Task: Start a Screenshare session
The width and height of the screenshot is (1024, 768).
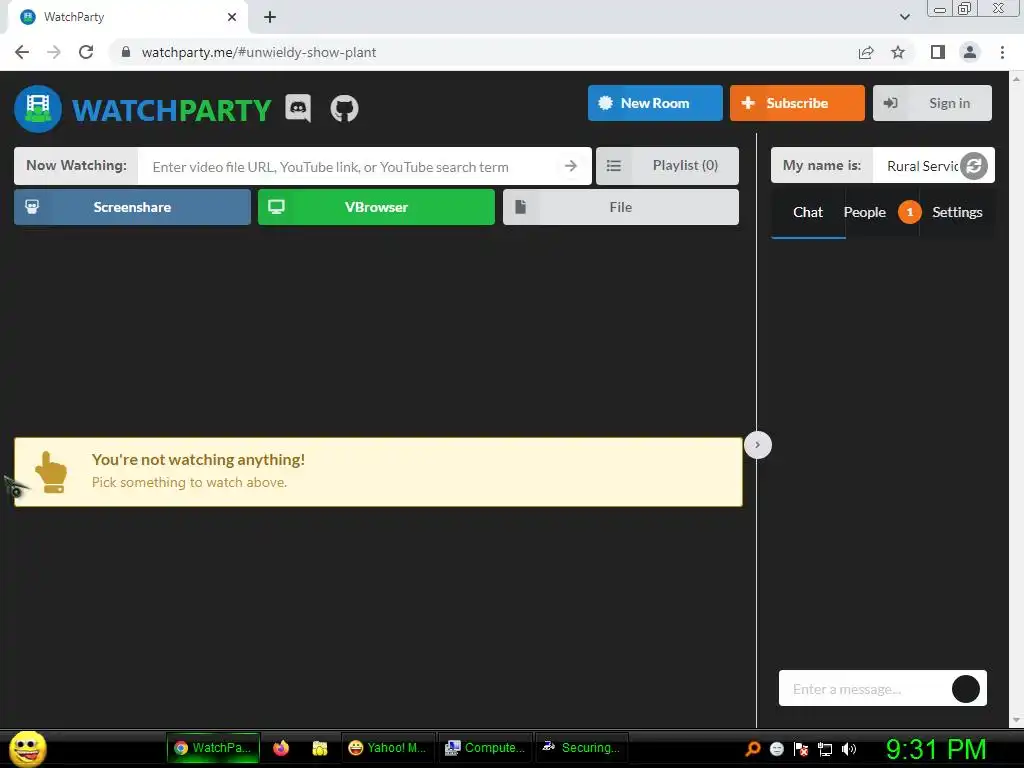Action: point(133,207)
